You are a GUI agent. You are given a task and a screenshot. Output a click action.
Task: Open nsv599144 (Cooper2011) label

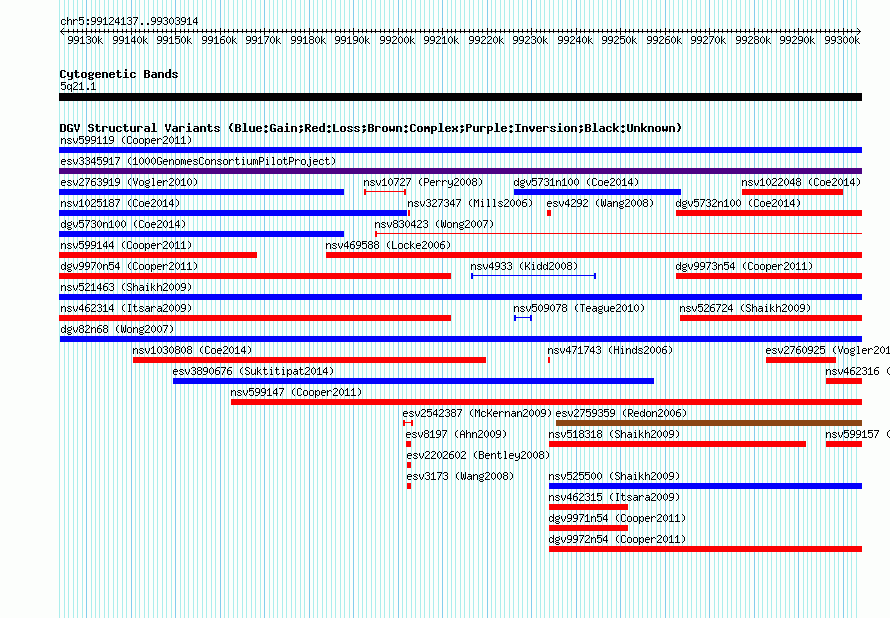pyautogui.click(x=126, y=245)
